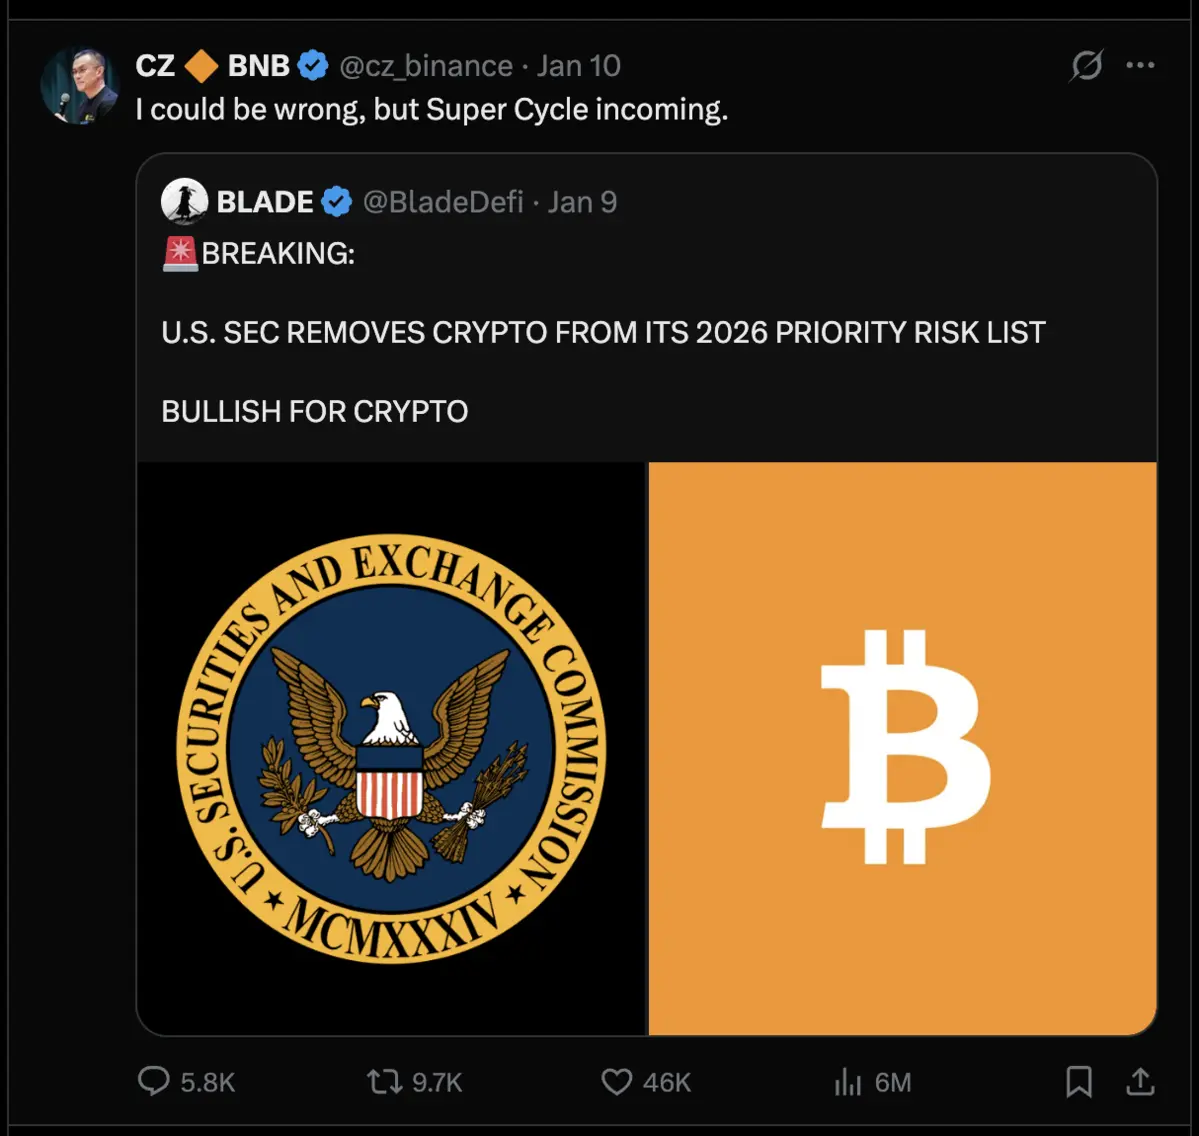Click the BLADE display name
Image resolution: width=1199 pixels, height=1136 pixels.
tap(265, 202)
